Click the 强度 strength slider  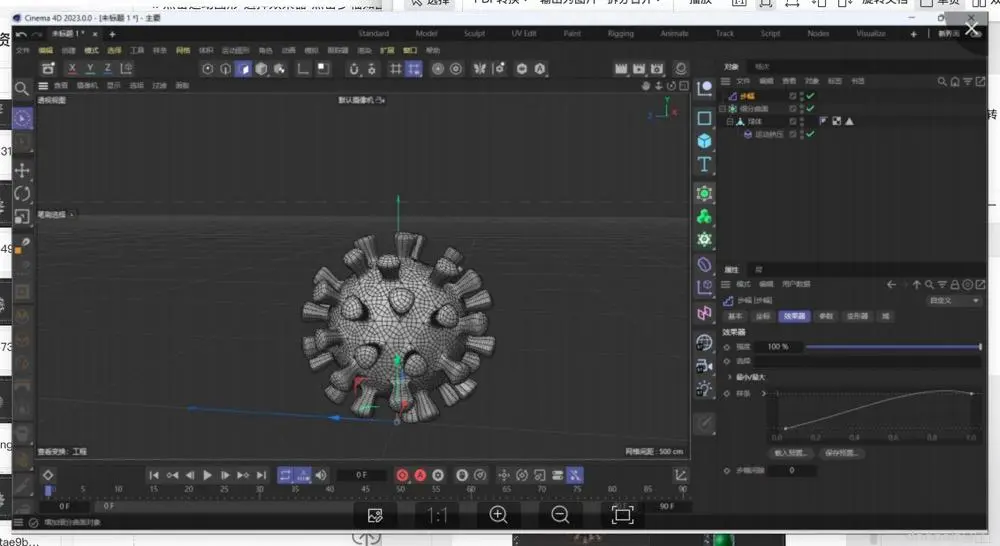coord(893,347)
